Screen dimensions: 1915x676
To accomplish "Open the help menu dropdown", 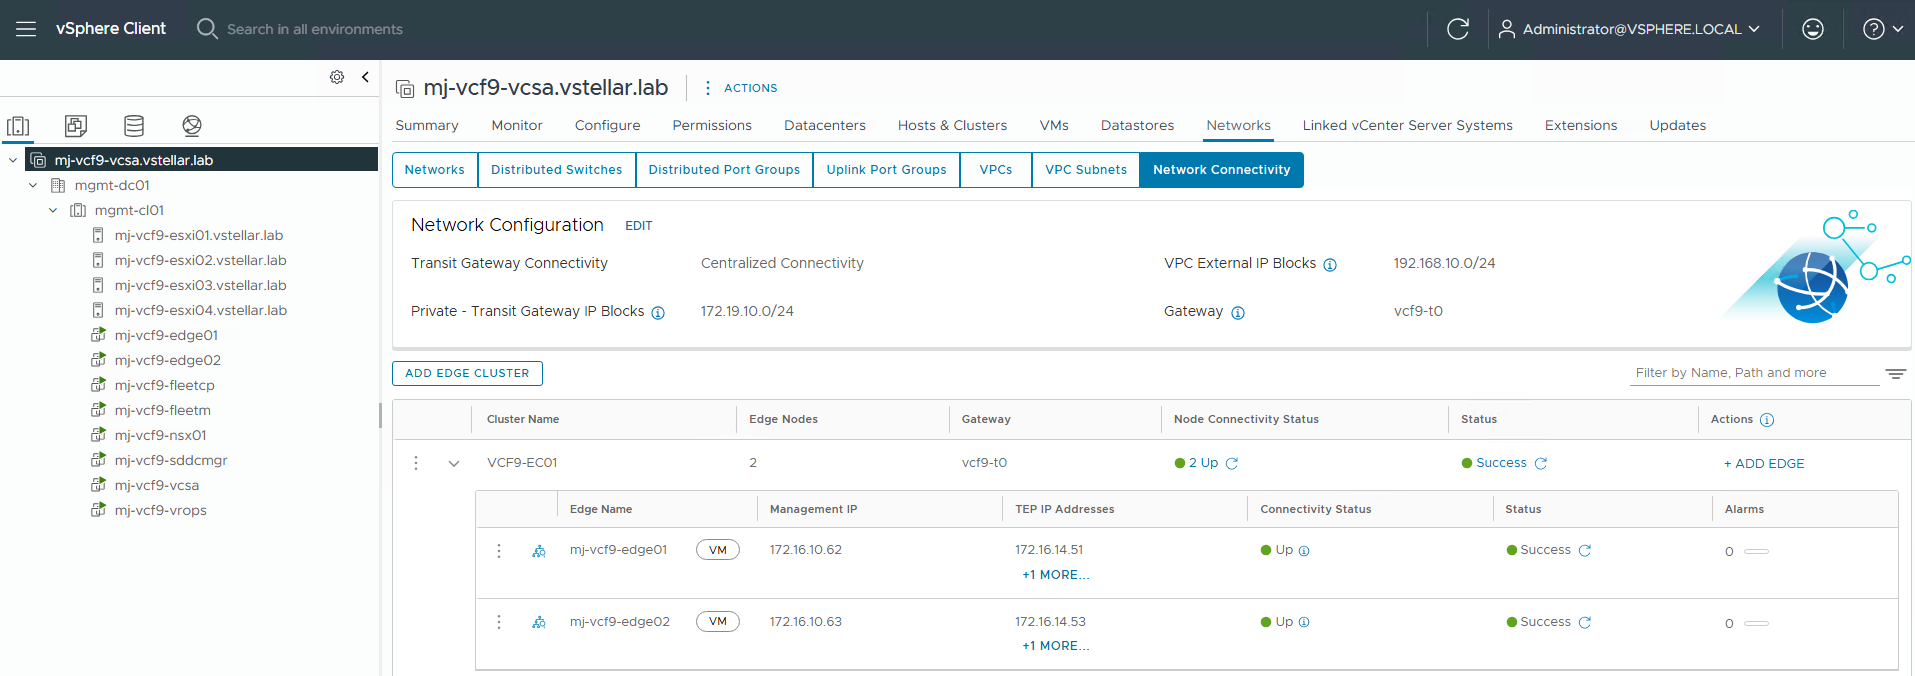I will point(1882,29).
